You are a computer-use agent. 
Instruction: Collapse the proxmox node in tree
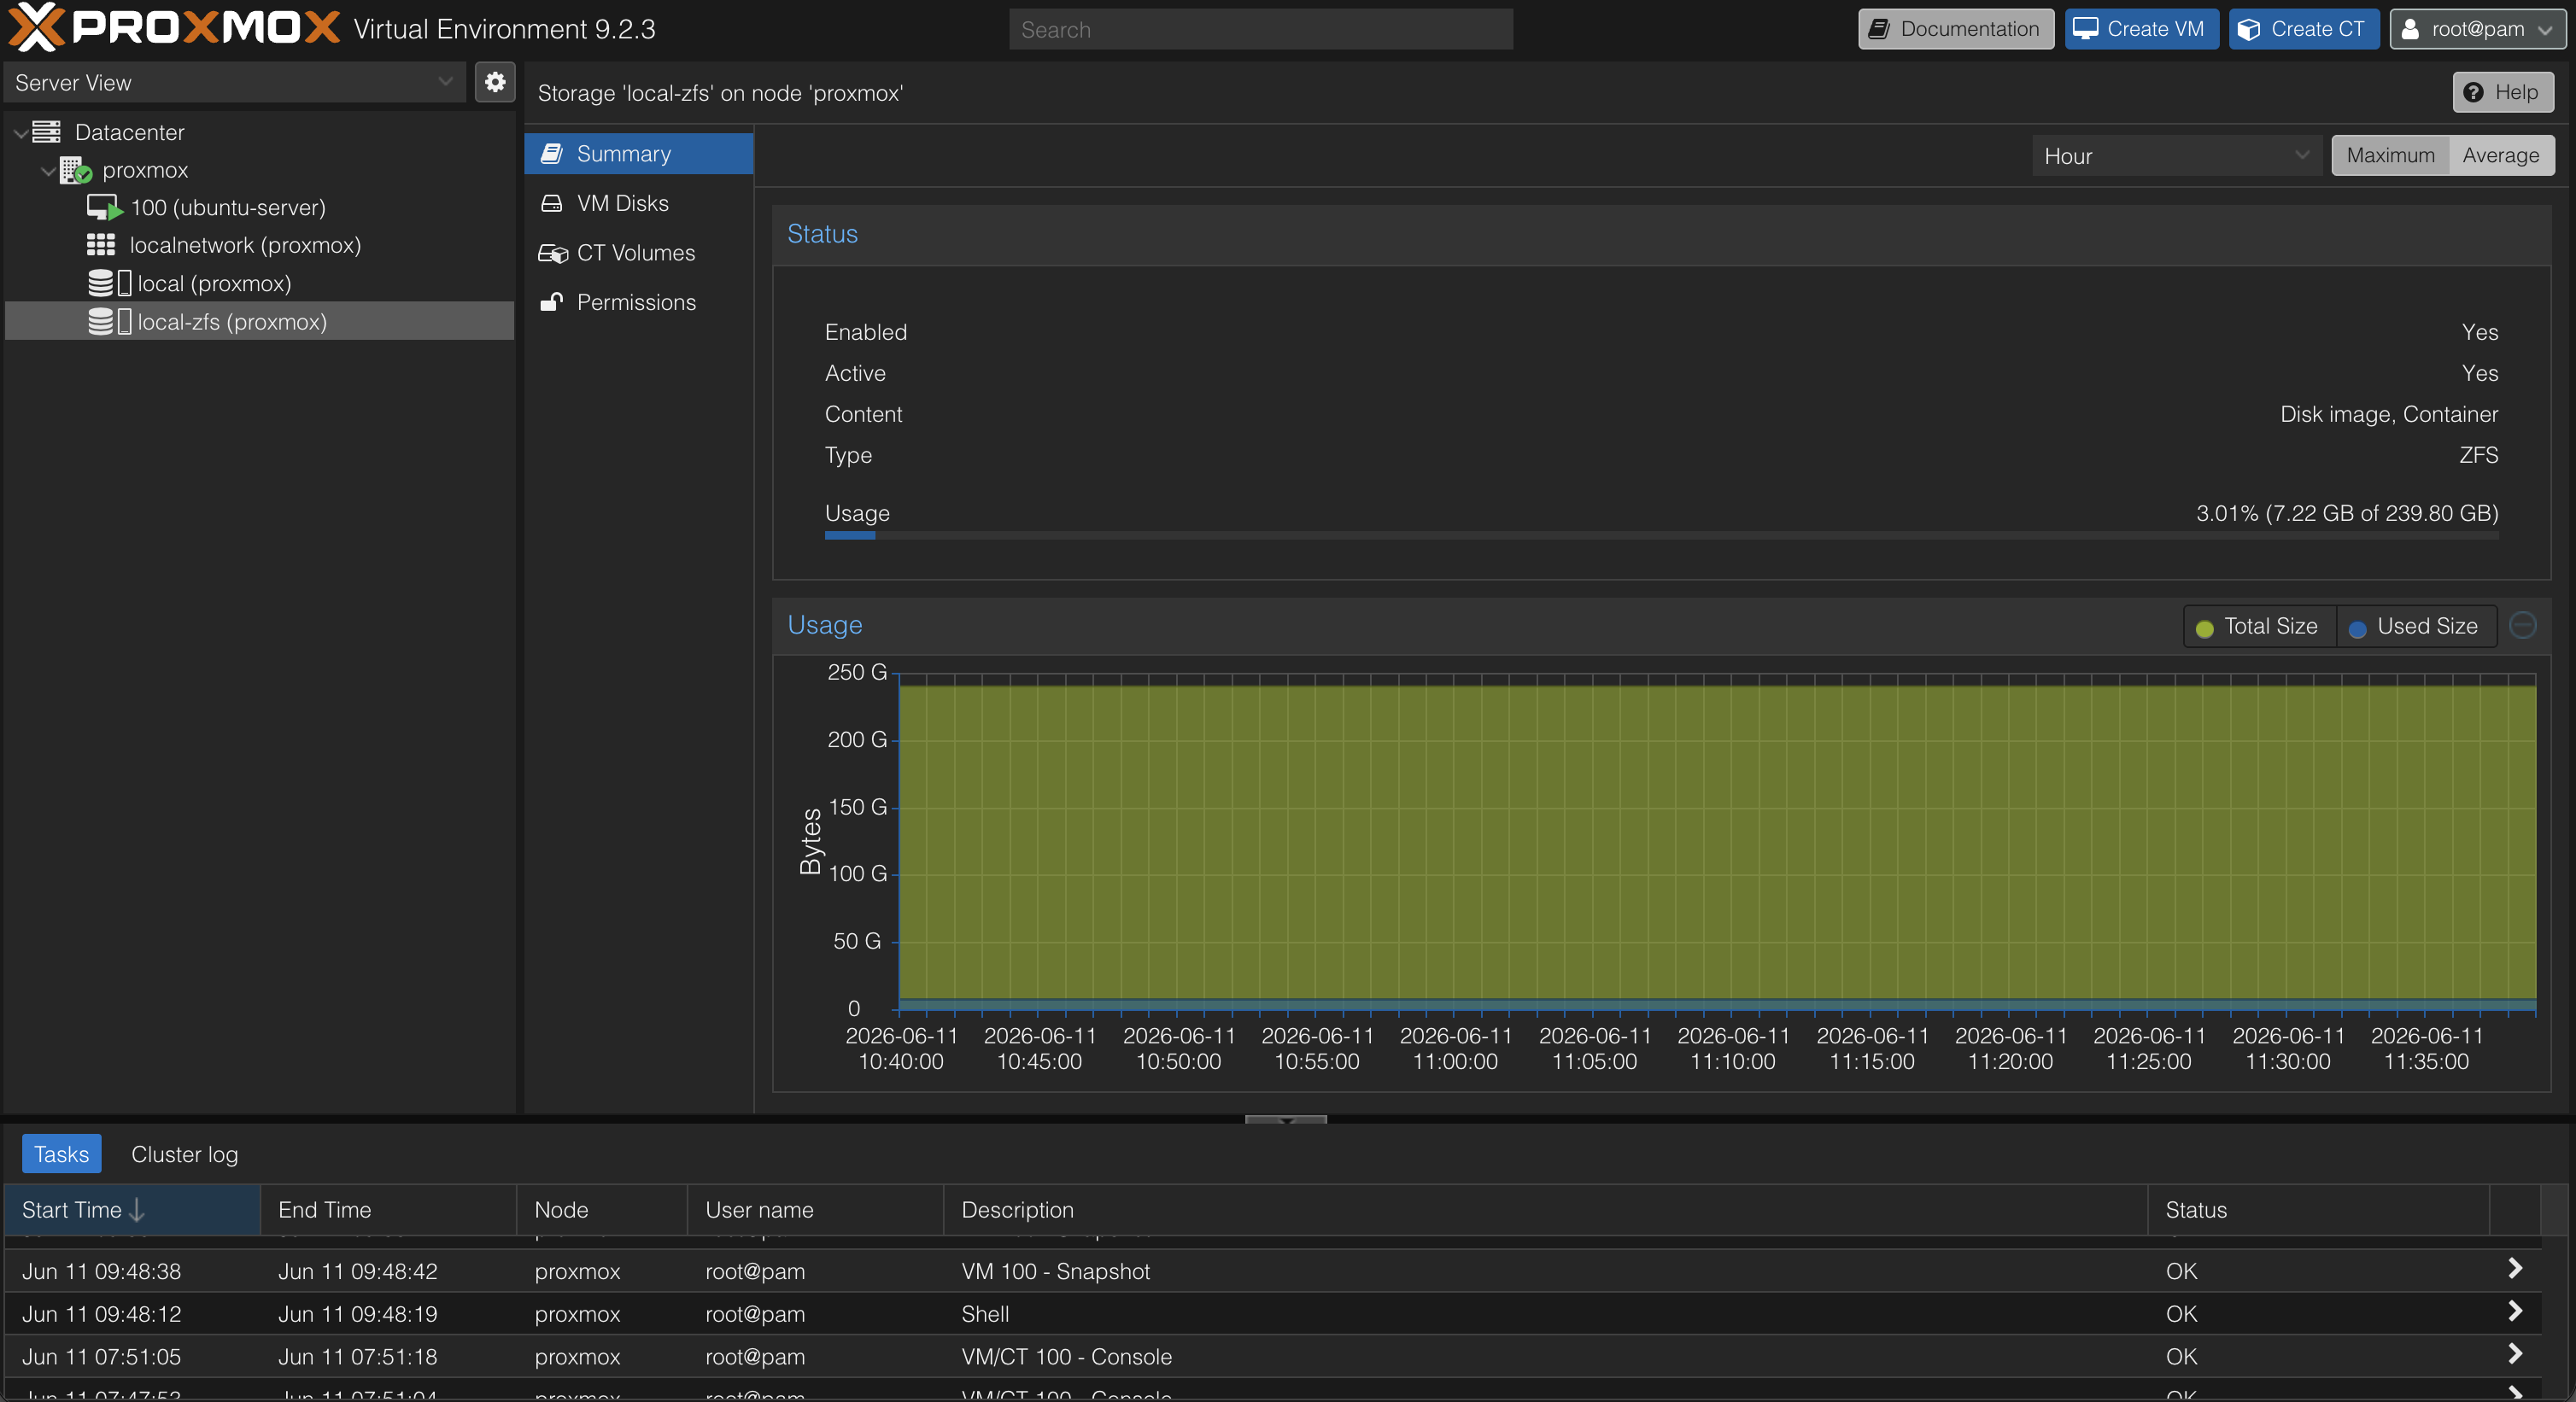point(48,170)
